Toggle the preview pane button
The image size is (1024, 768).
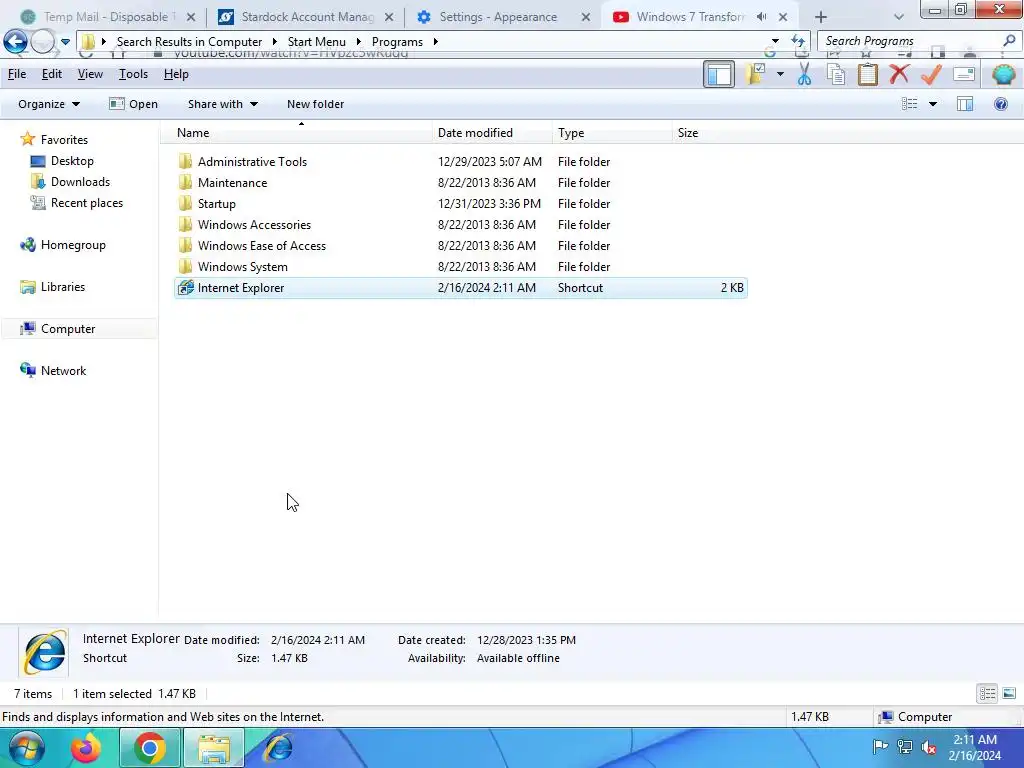[965, 104]
